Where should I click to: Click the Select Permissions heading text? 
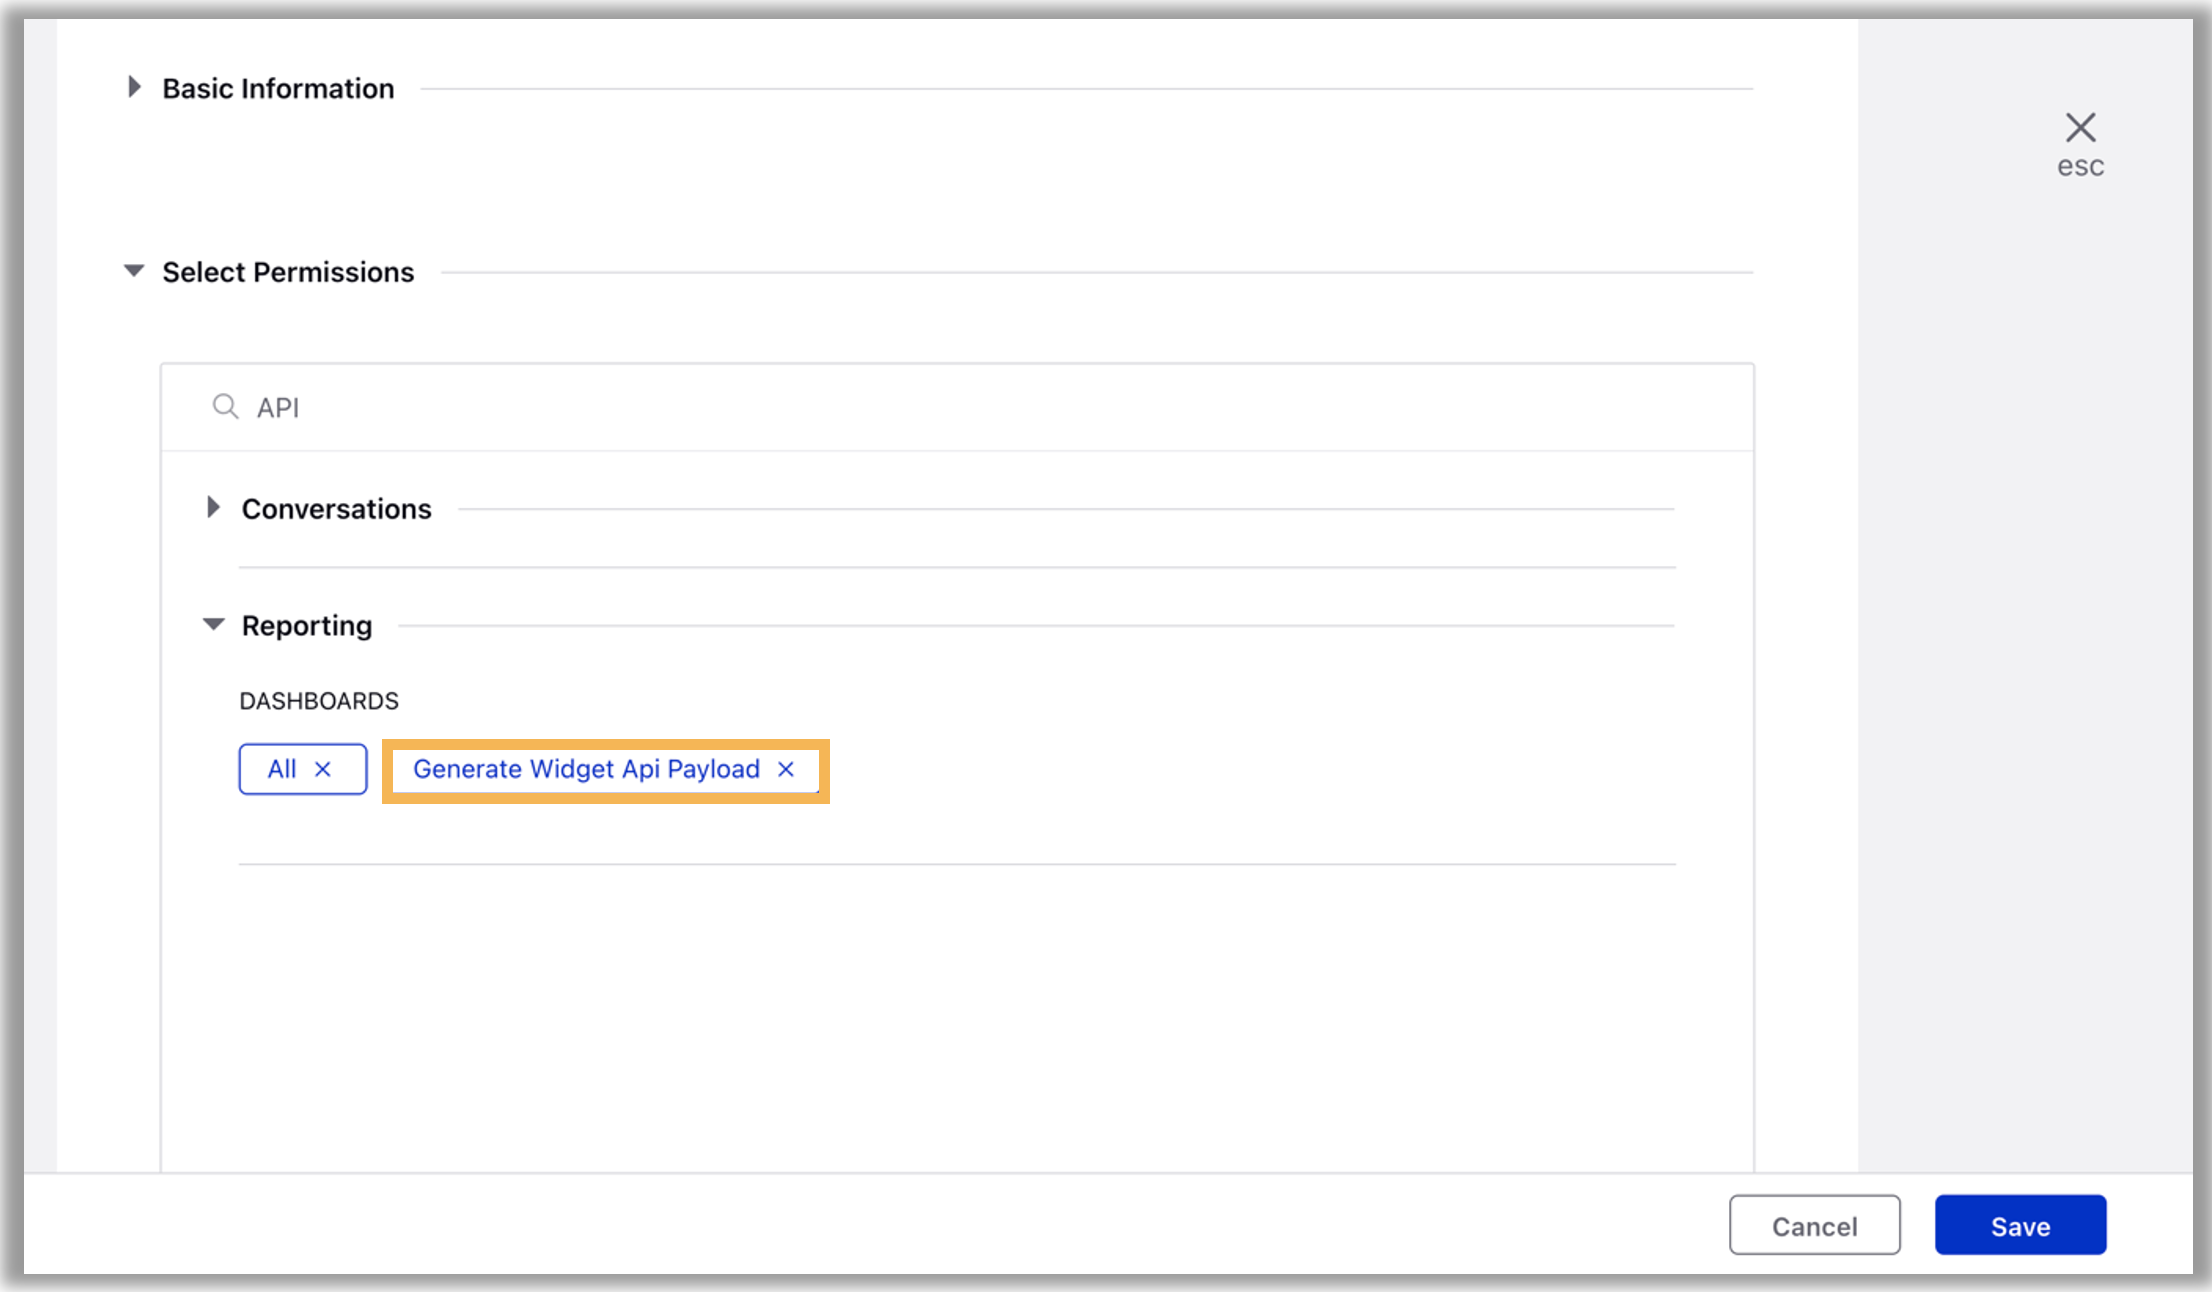[288, 272]
